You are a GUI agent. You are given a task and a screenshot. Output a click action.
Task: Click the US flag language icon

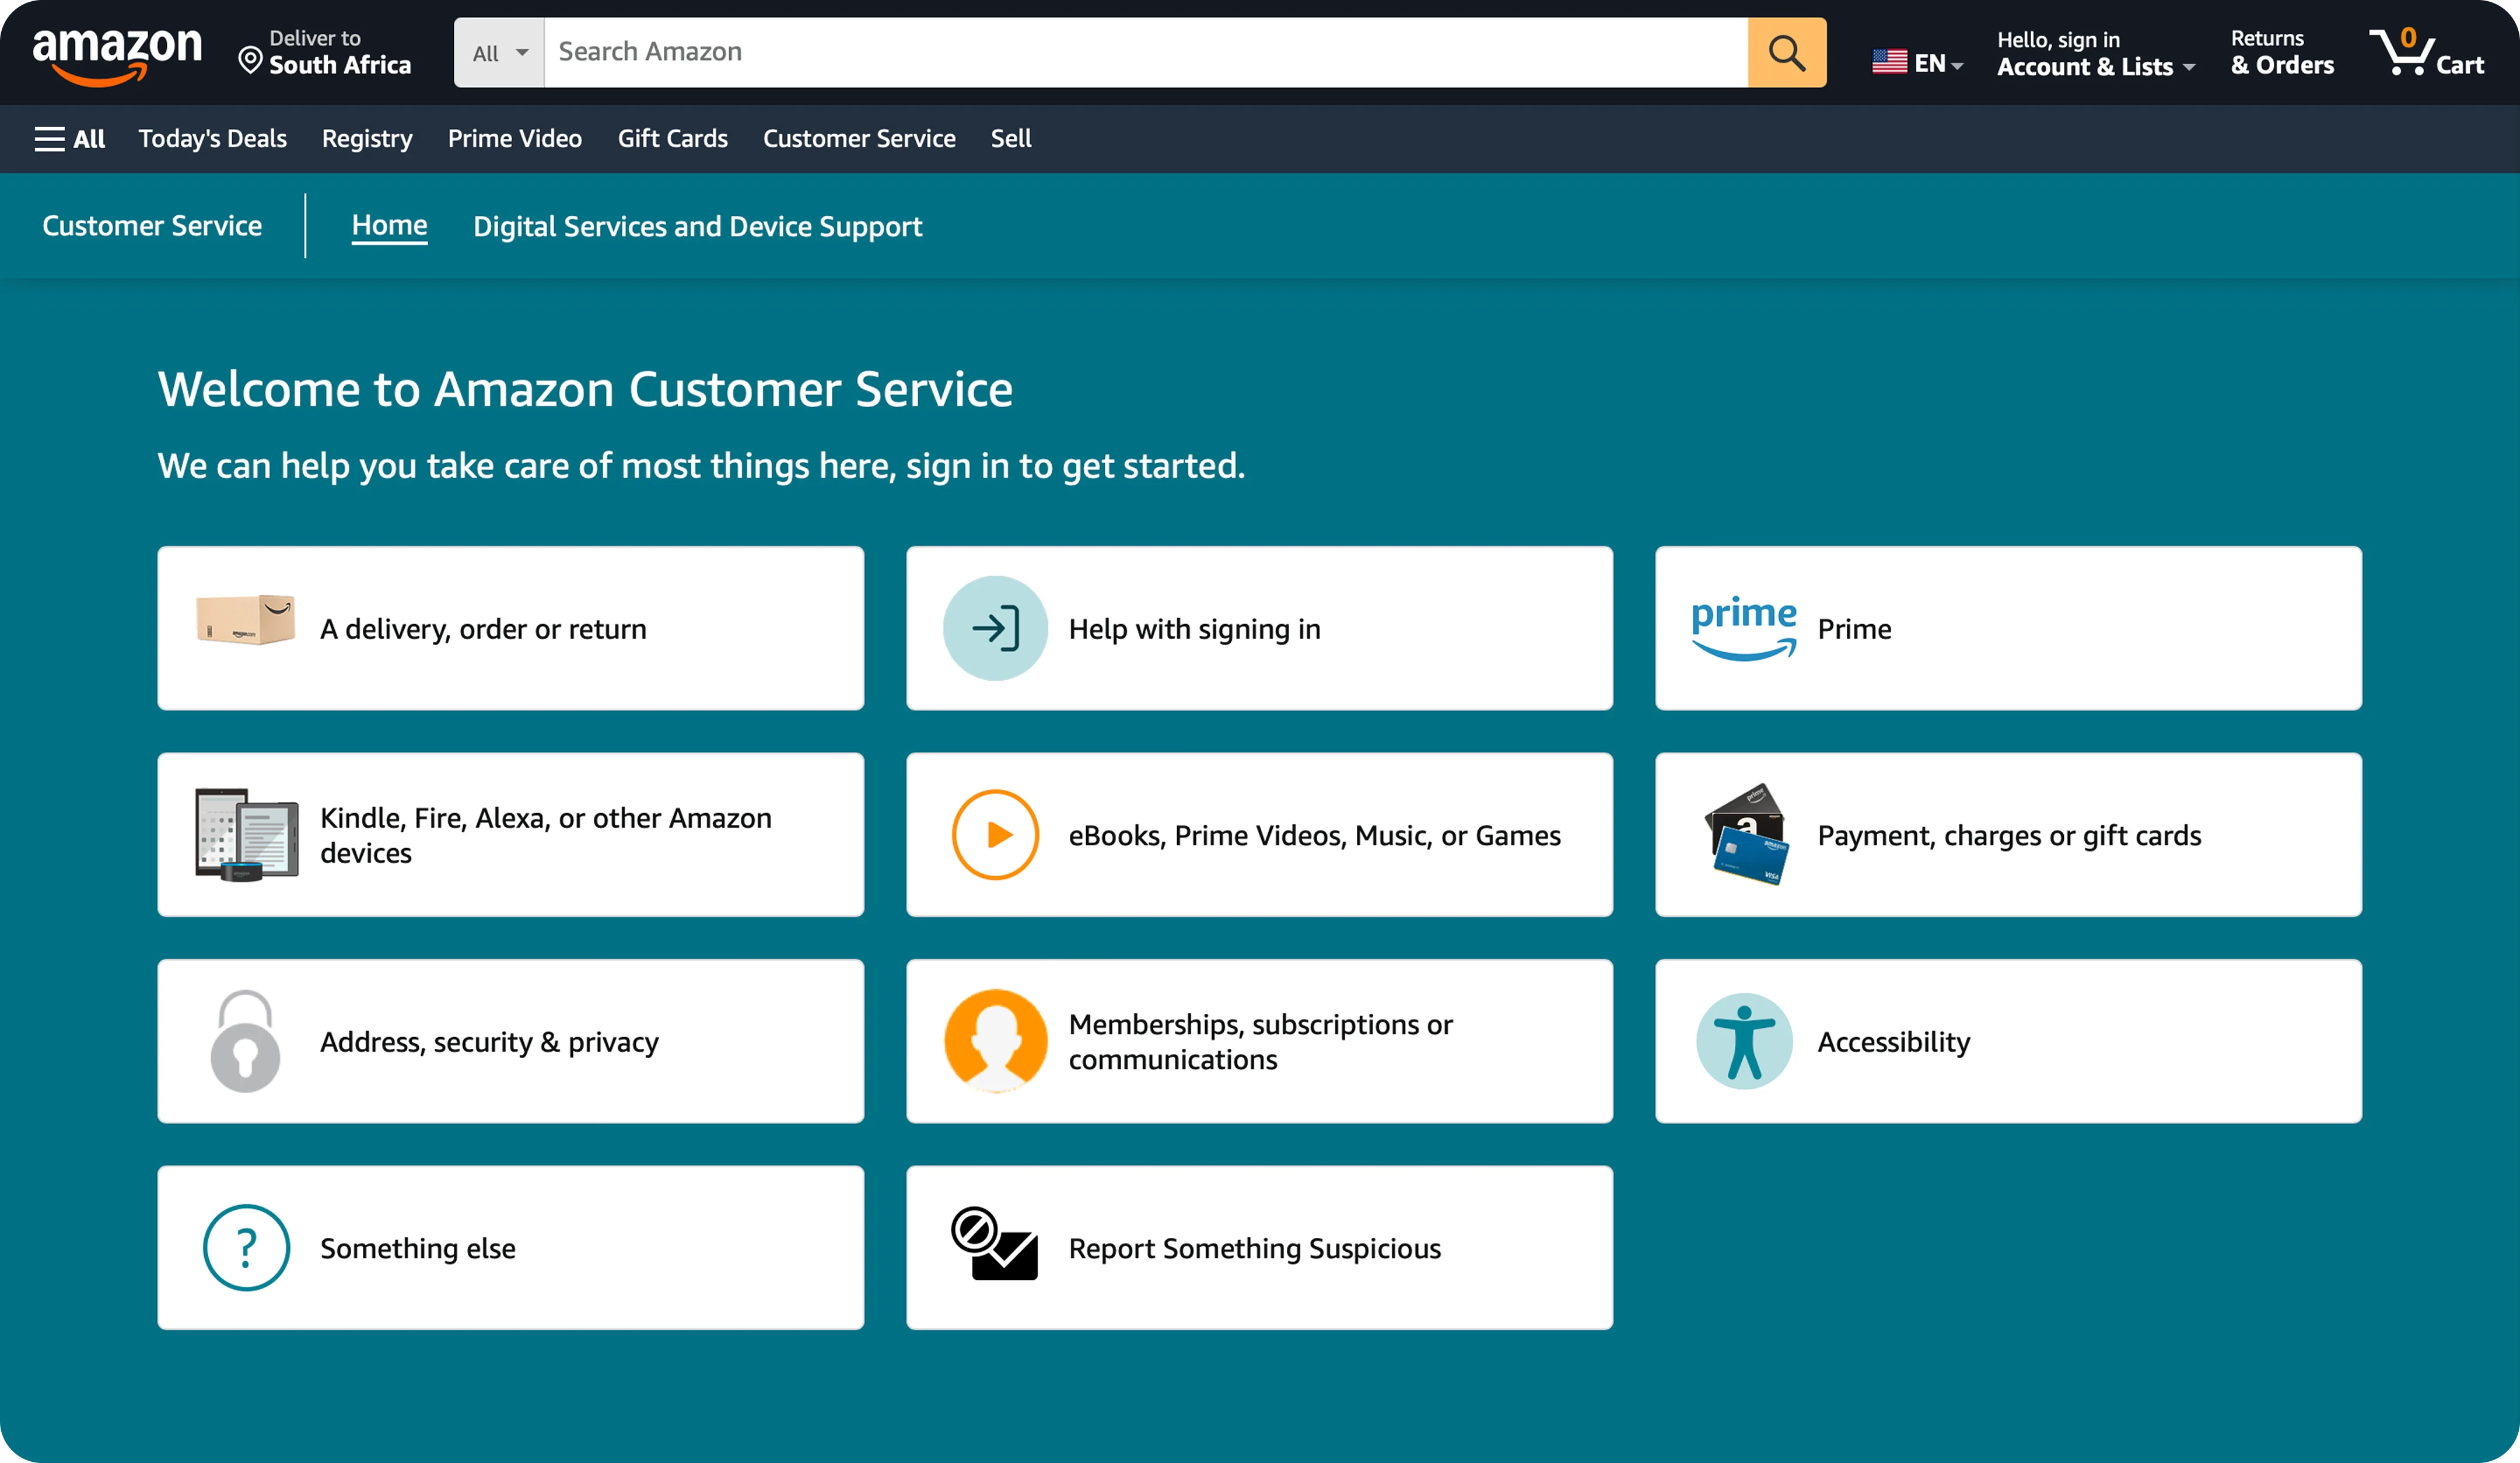[1889, 62]
